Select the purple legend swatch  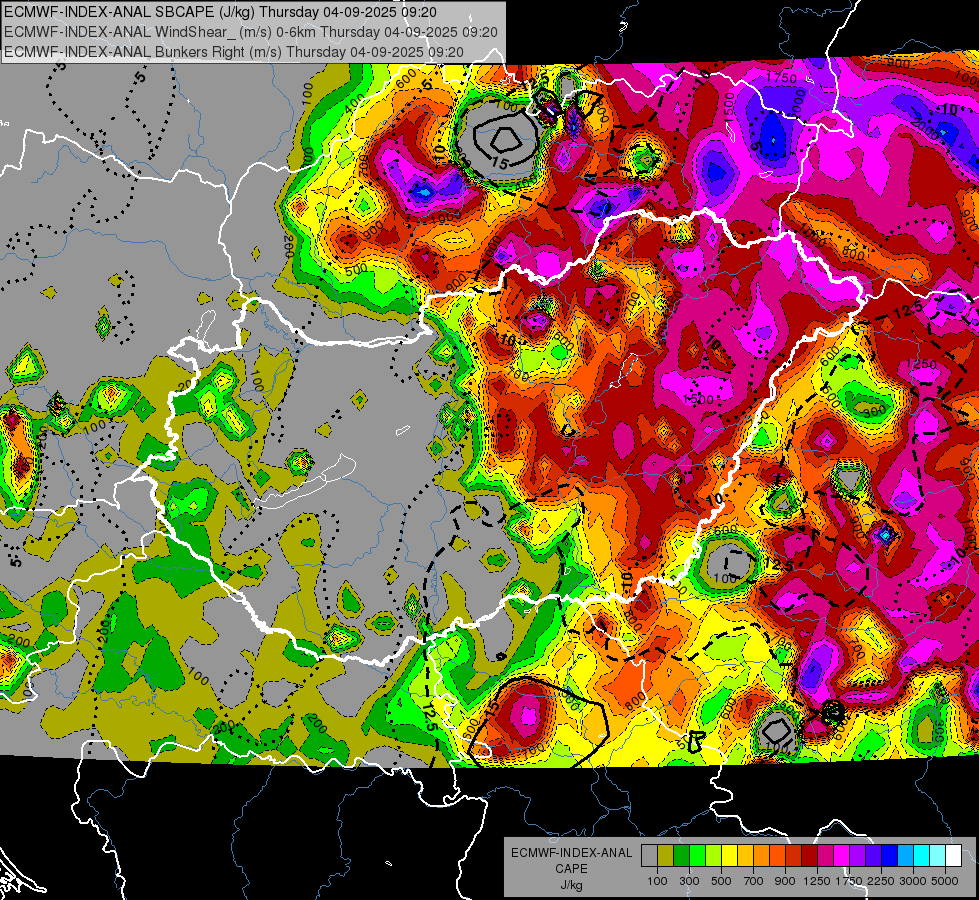[857, 856]
